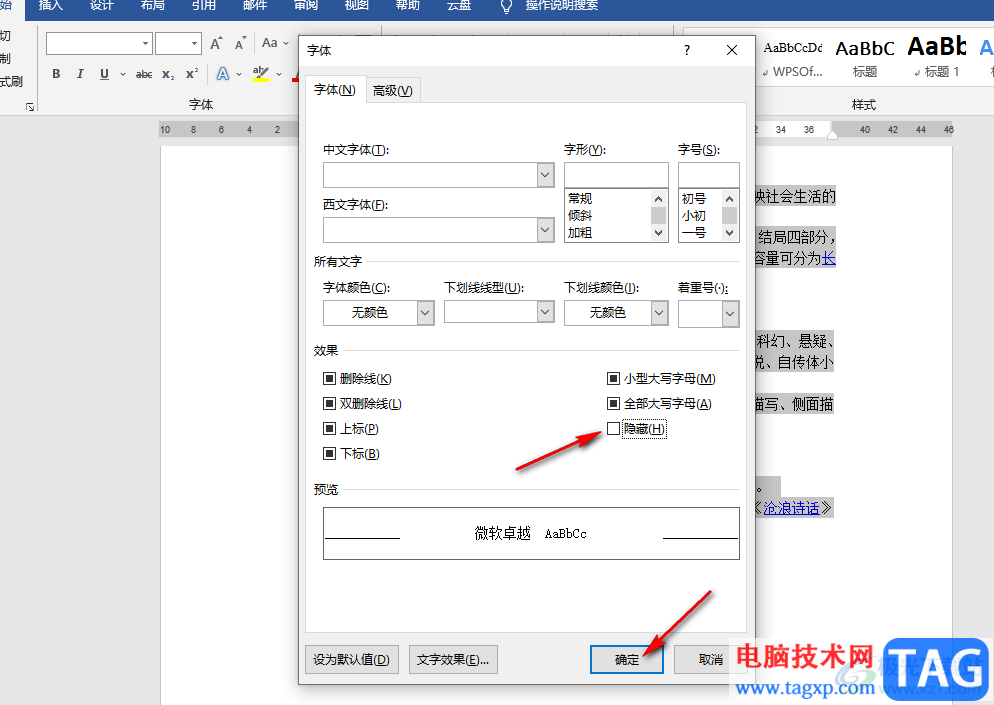
Task: Open the 引用 ribbon tab
Action: (x=203, y=6)
